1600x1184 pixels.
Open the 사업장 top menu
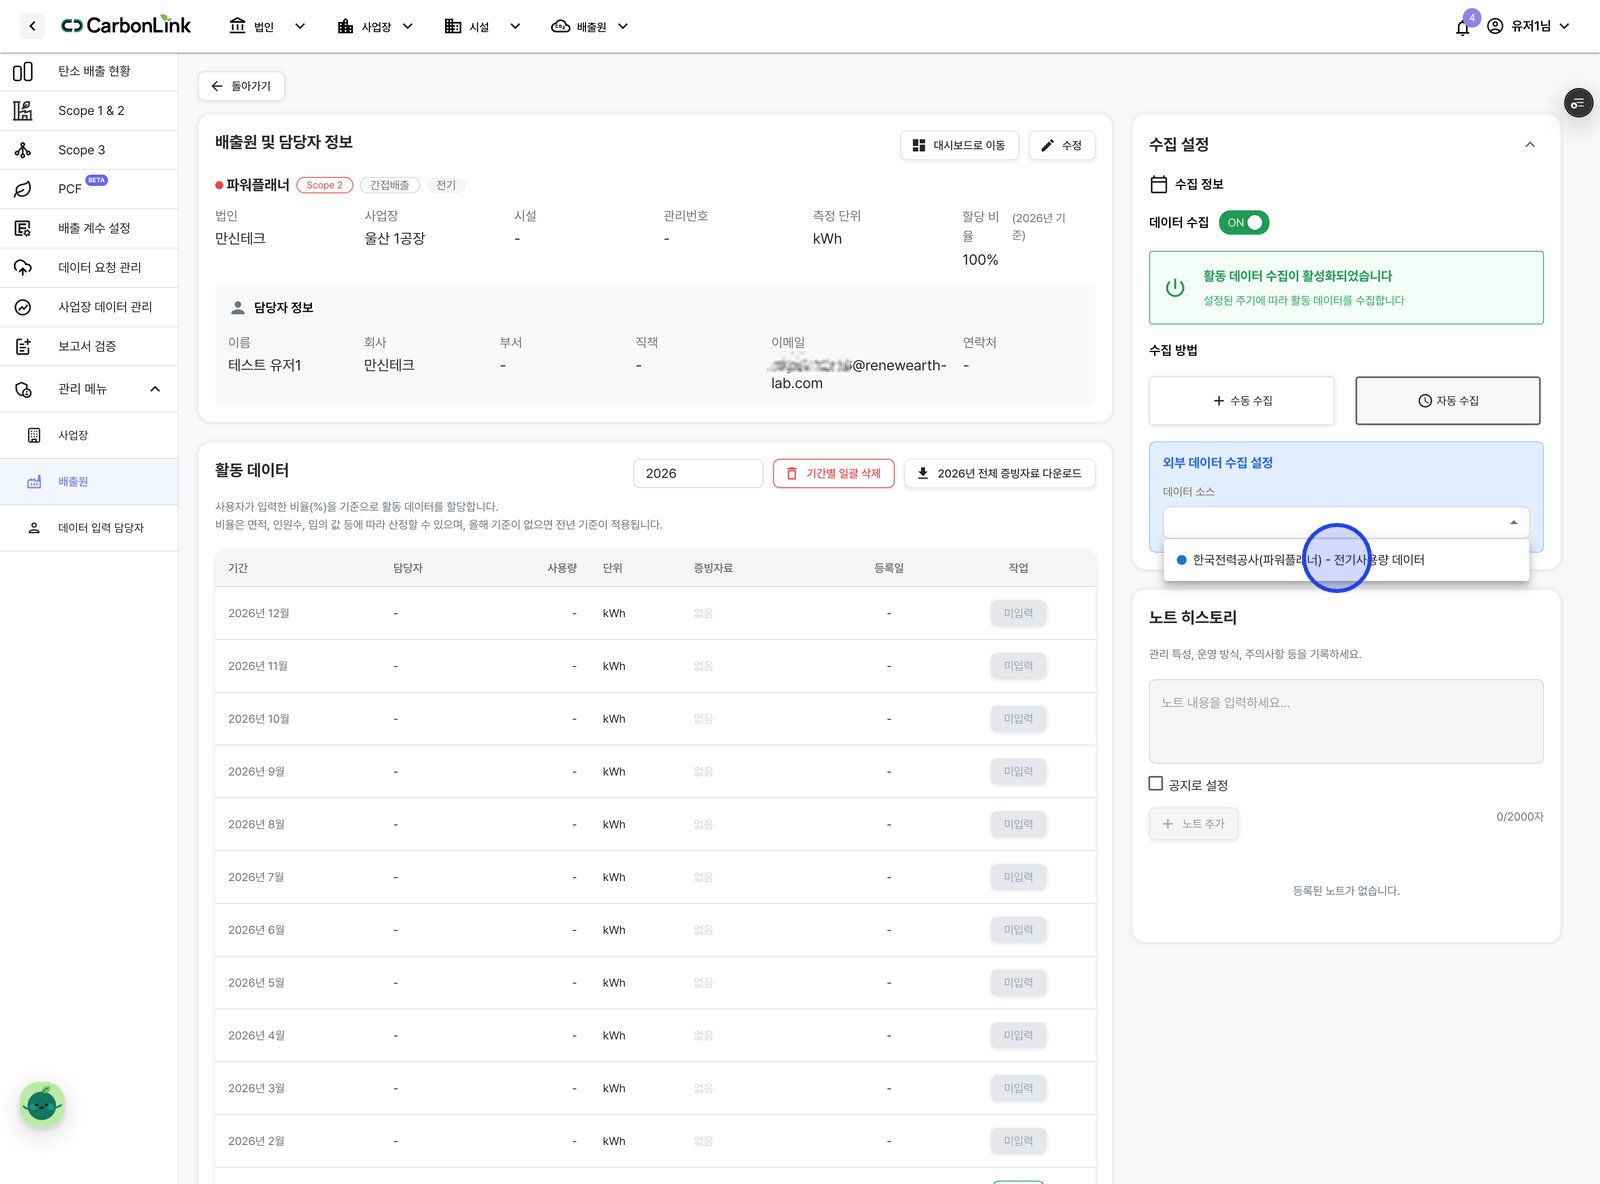376,27
